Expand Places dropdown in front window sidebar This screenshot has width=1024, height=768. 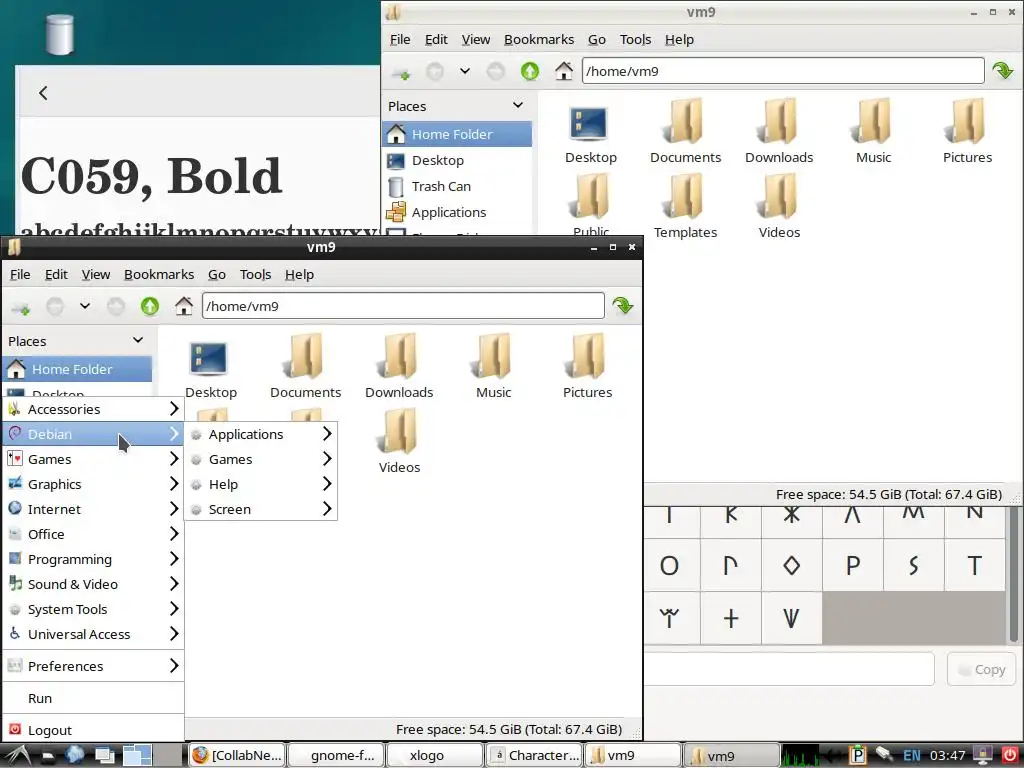click(x=138, y=340)
